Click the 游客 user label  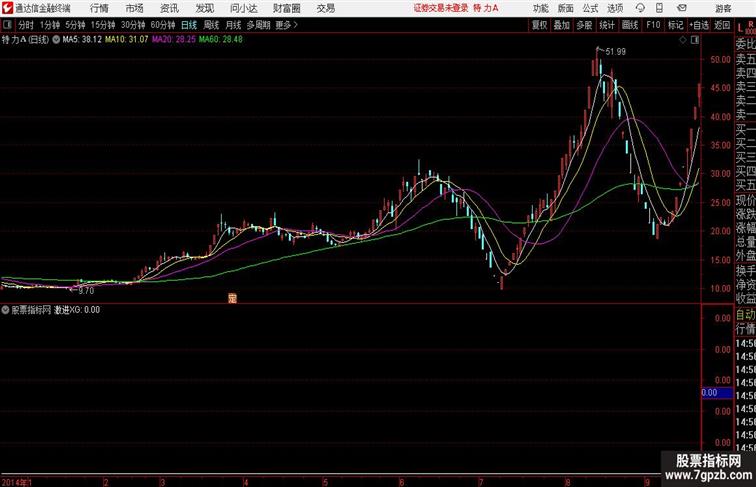tap(723, 8)
